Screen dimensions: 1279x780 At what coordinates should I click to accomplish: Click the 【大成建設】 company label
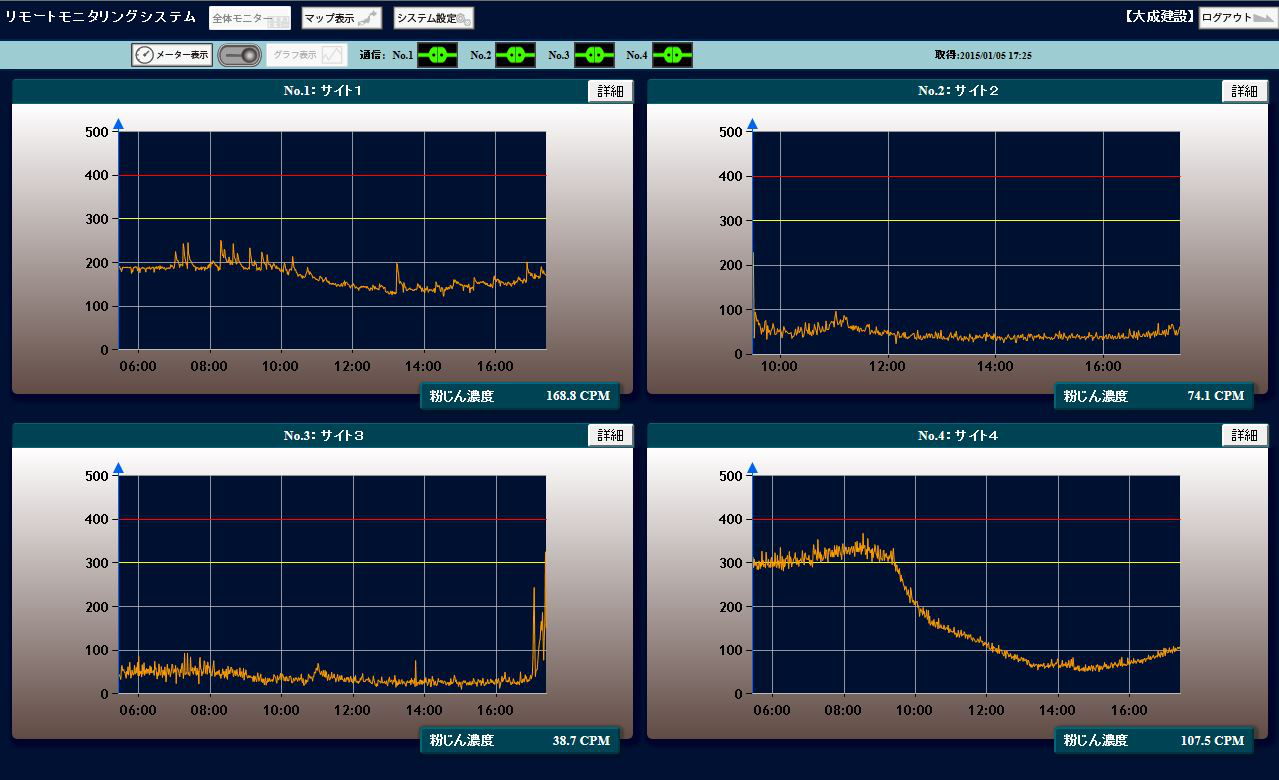click(1160, 17)
